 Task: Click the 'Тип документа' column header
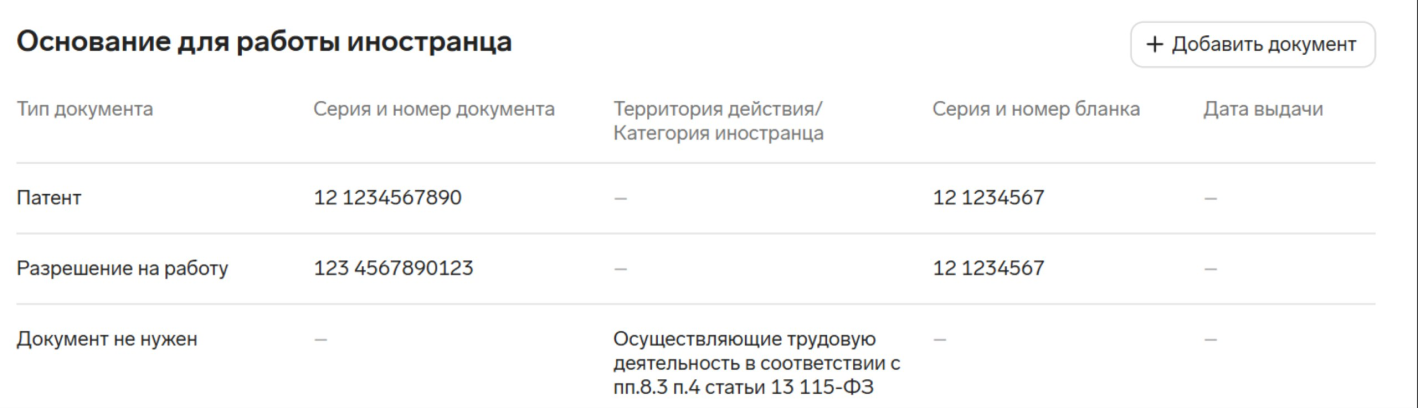85,109
